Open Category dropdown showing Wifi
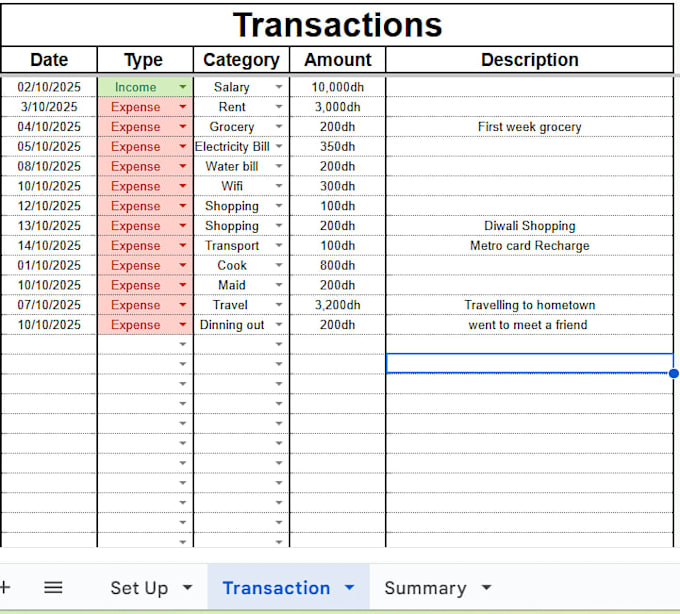This screenshot has height=614, width=680. 279,186
